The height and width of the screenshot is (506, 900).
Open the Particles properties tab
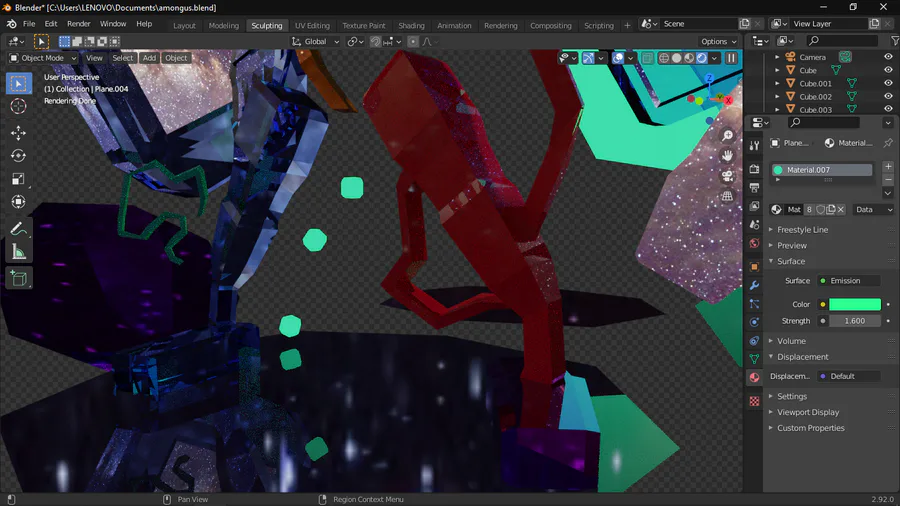[x=754, y=303]
